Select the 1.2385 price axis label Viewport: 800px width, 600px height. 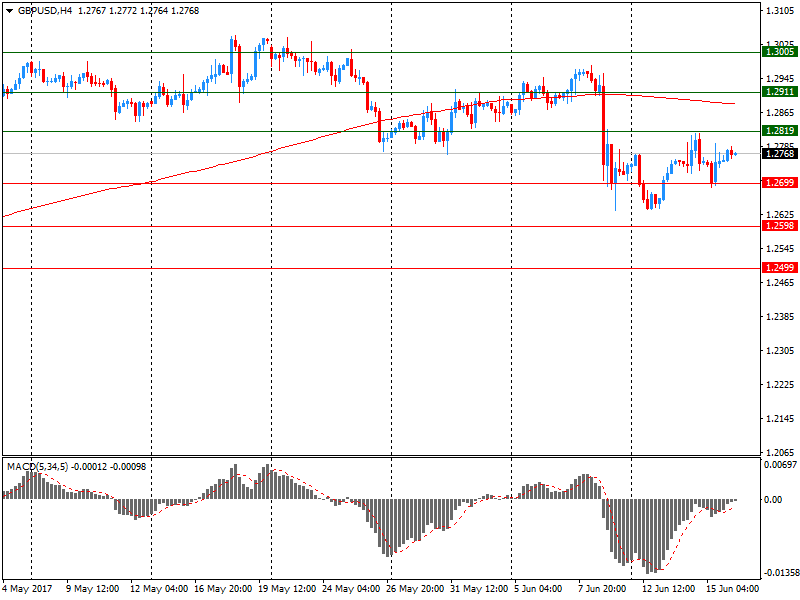coord(781,317)
